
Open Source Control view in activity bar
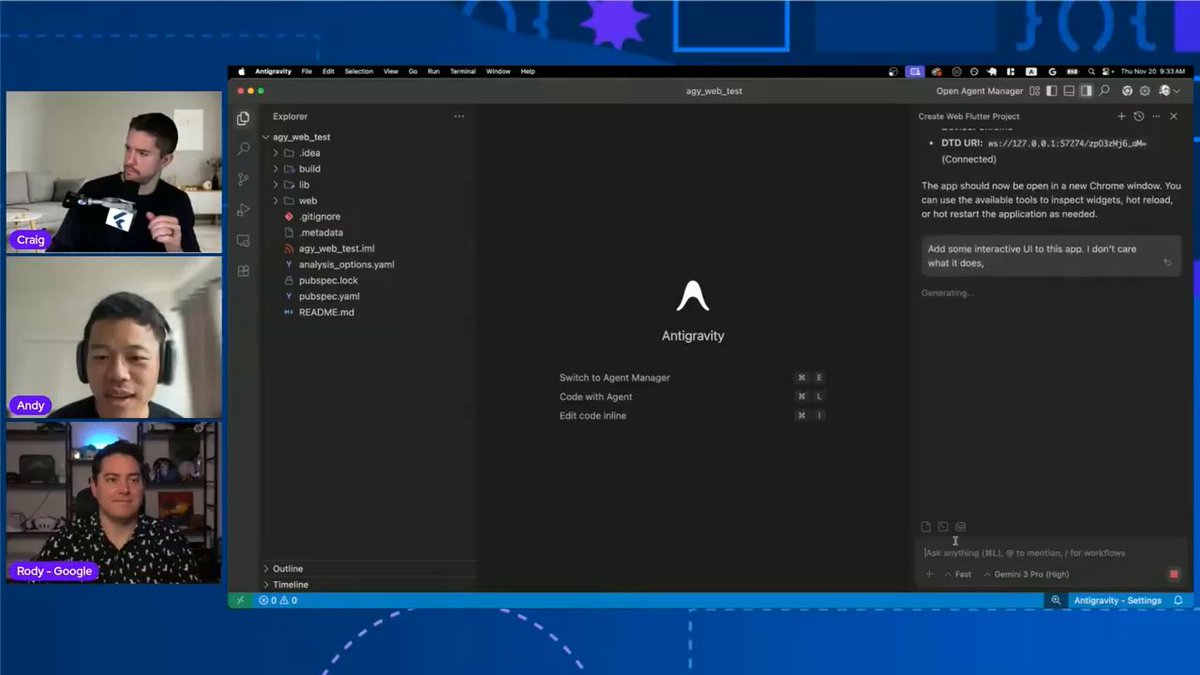point(243,180)
